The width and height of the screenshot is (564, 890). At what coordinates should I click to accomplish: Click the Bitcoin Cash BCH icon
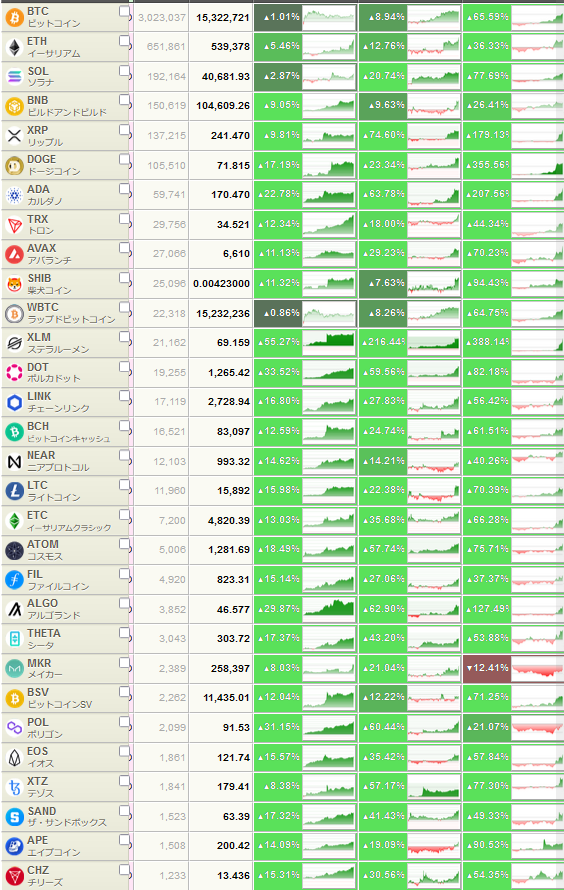14,432
